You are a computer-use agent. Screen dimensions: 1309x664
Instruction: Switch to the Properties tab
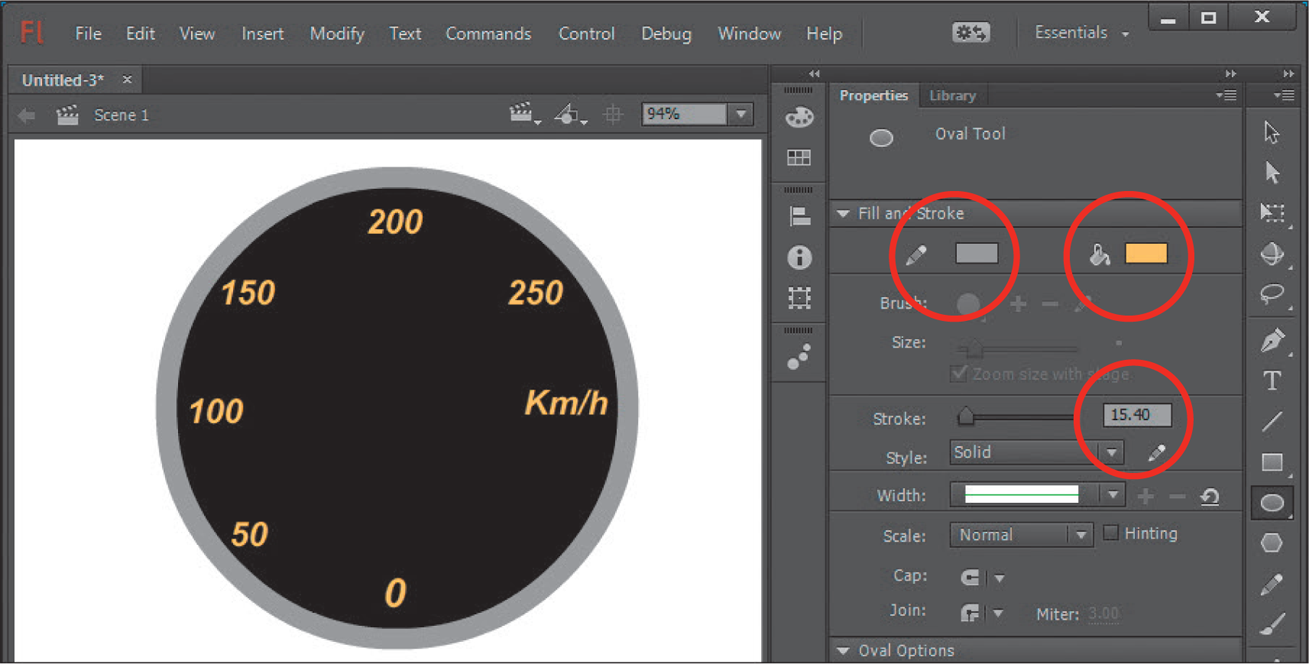pos(873,95)
